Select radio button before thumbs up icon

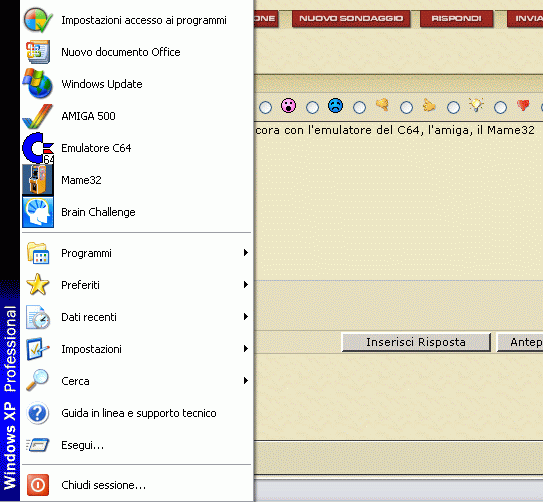(406, 107)
